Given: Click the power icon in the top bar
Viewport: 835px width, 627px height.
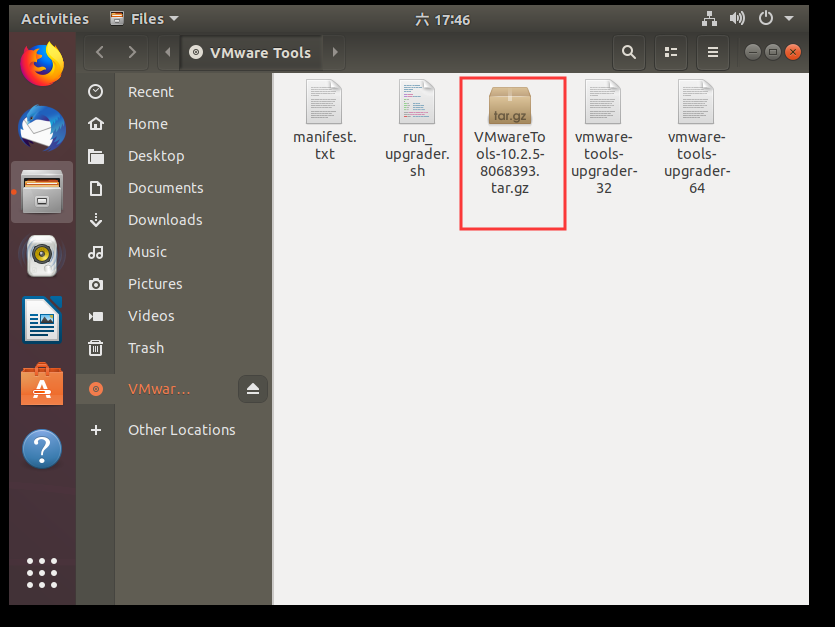Looking at the screenshot, I should tap(766, 19).
